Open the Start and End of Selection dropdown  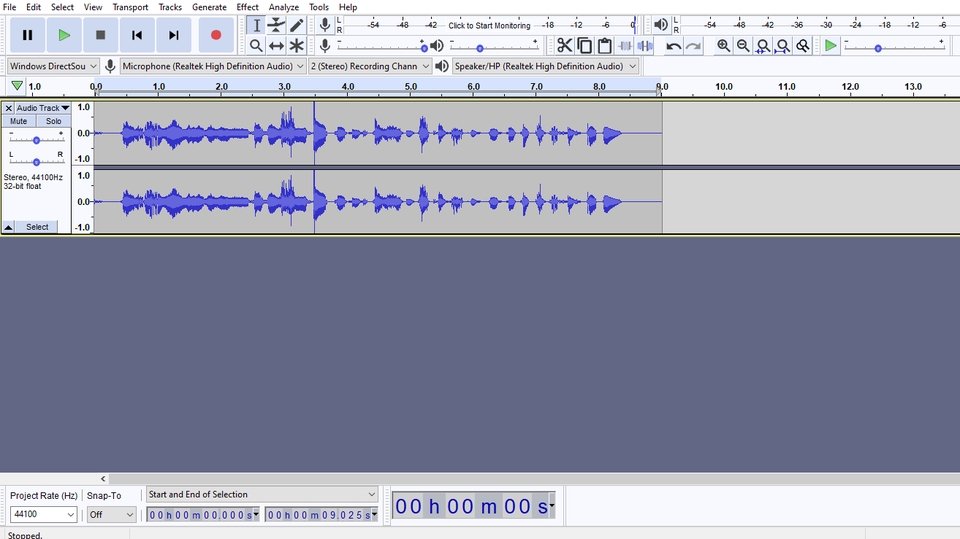[262, 494]
